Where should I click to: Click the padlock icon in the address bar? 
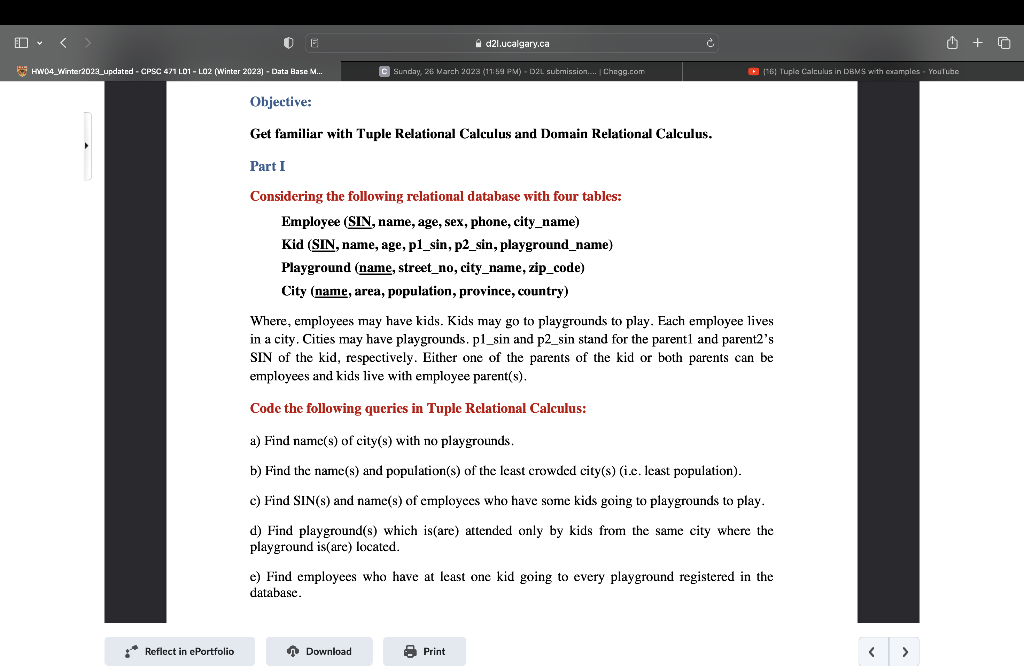pos(479,43)
